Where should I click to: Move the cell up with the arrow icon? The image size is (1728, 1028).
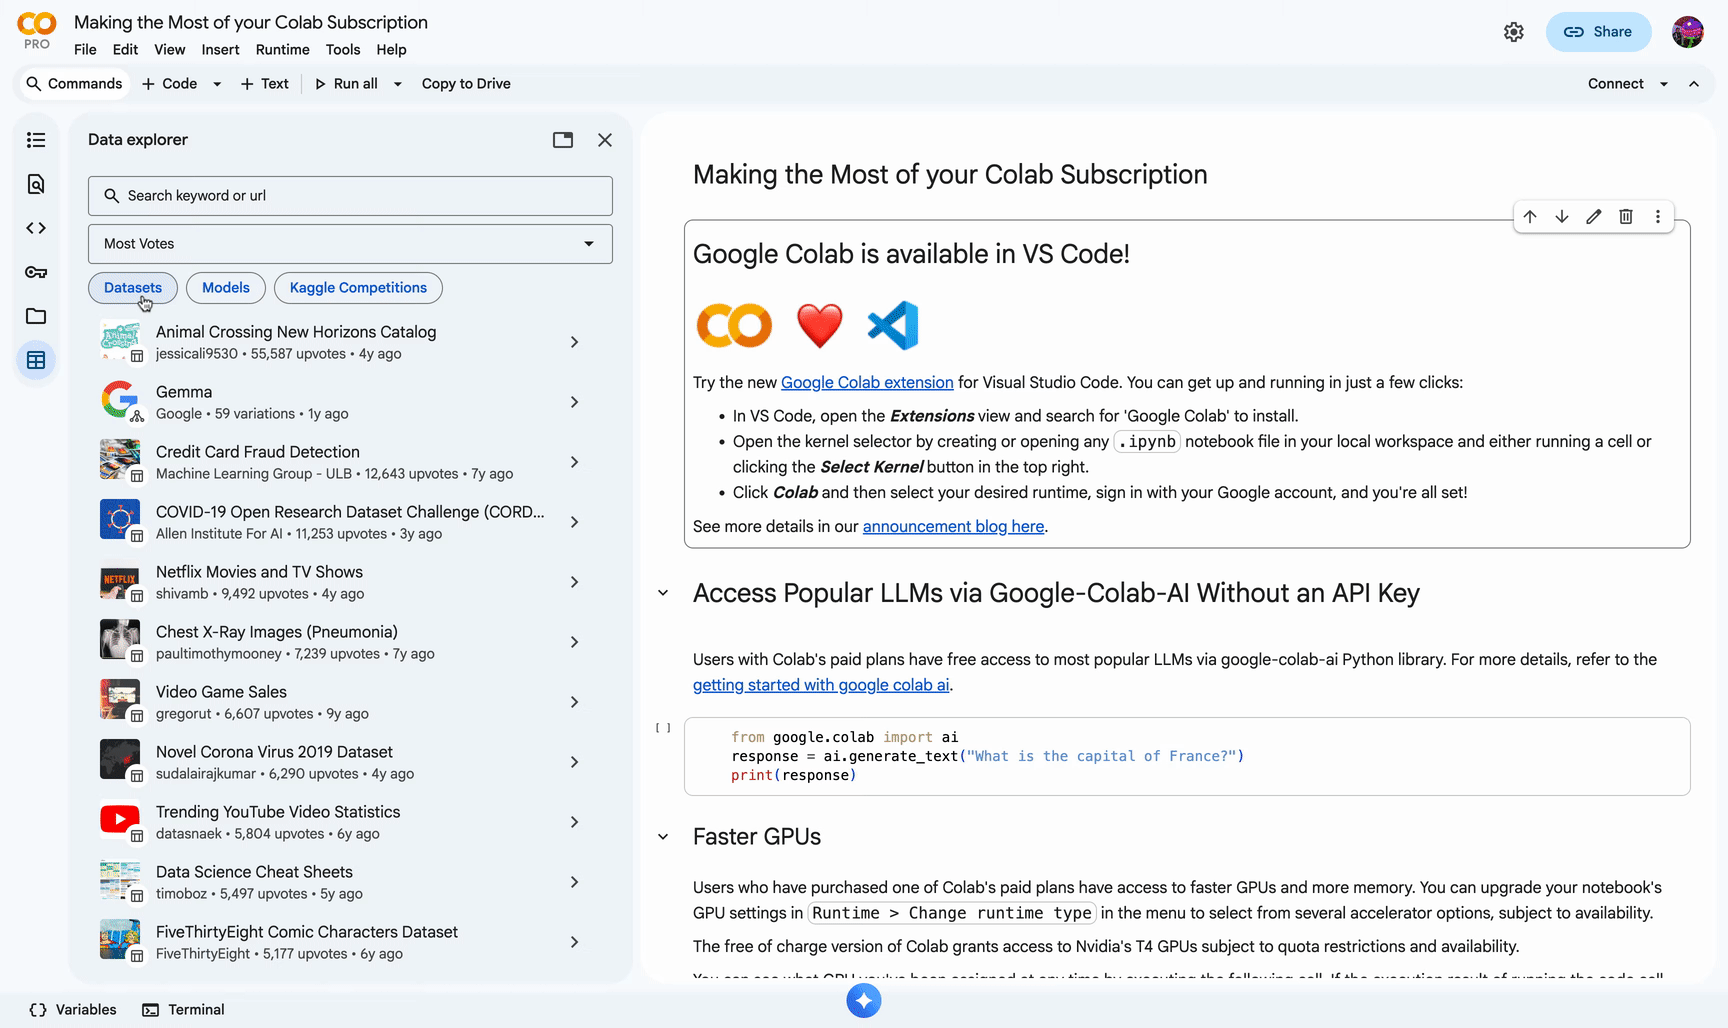pyautogui.click(x=1530, y=216)
